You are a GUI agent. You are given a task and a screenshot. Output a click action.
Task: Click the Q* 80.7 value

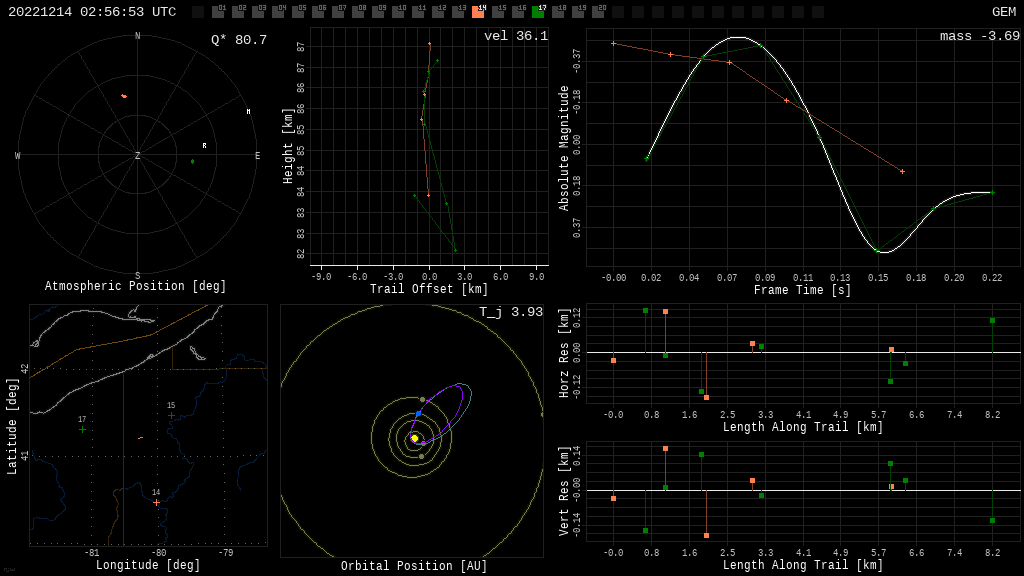click(x=238, y=40)
